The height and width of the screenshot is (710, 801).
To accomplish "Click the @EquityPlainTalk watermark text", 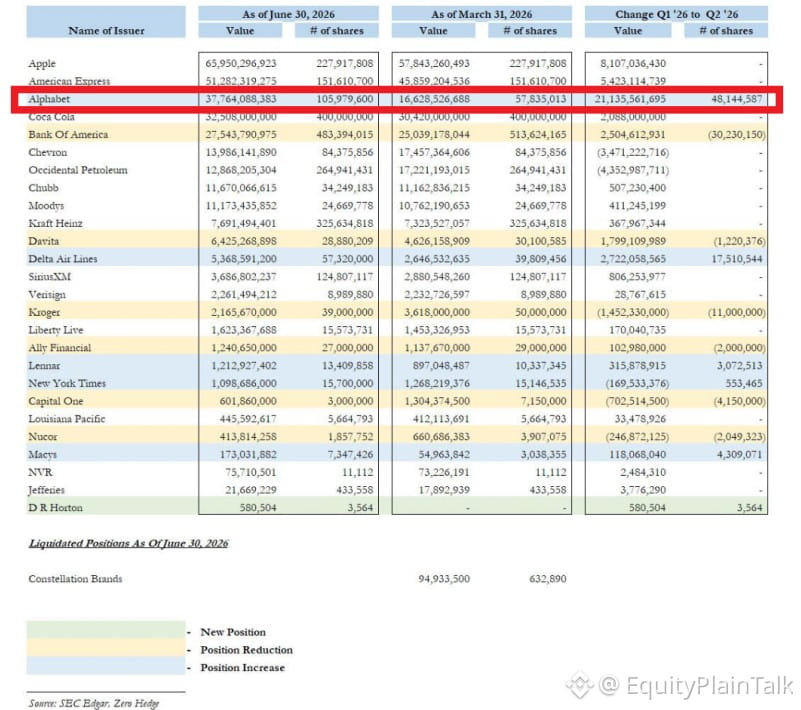I will pyautogui.click(x=696, y=685).
